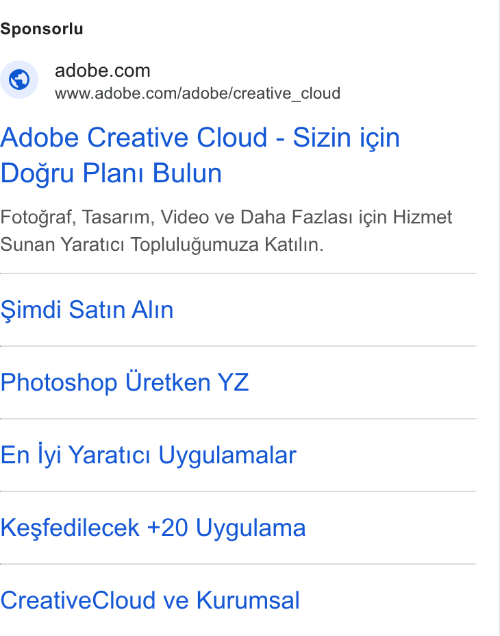Click the Sponsorlu label

pos(42,29)
